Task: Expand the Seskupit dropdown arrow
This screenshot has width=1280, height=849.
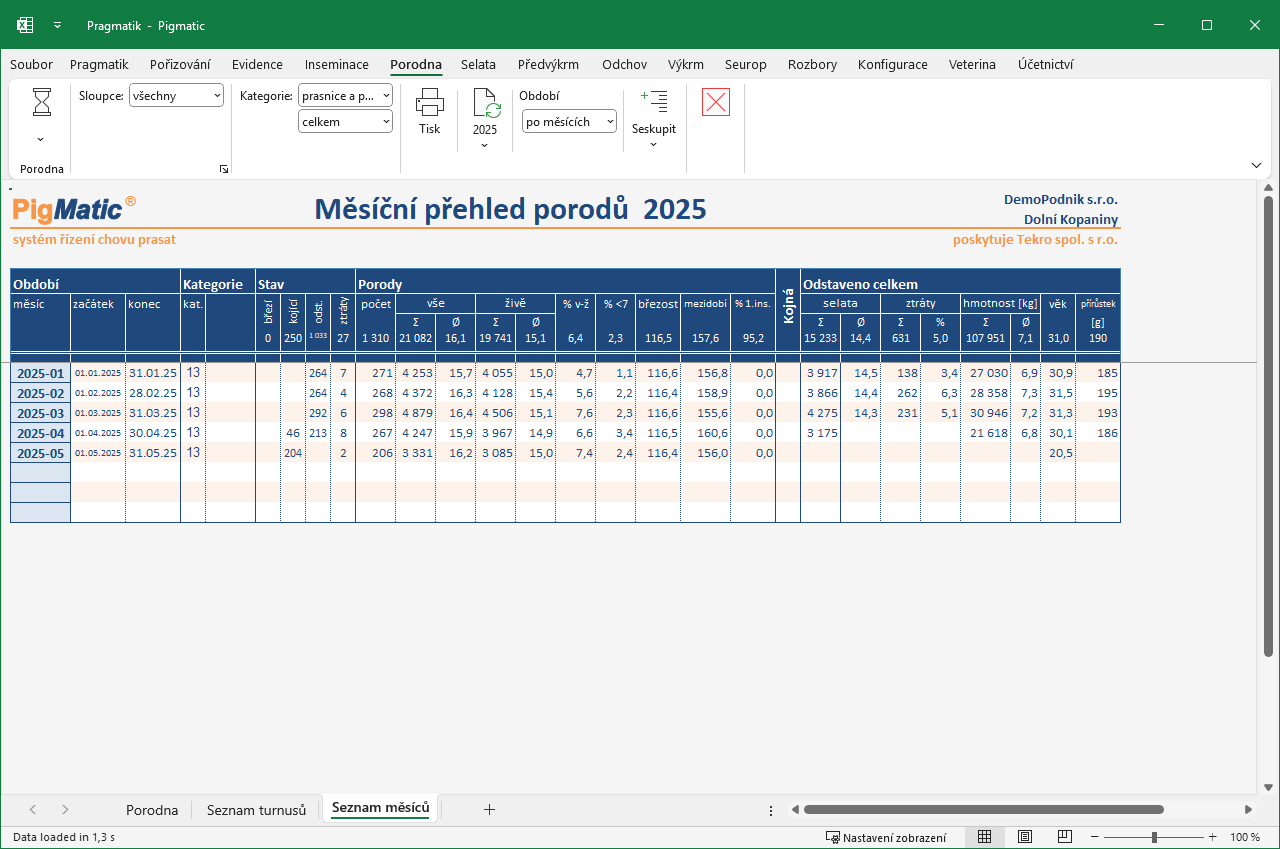Action: pos(654,145)
